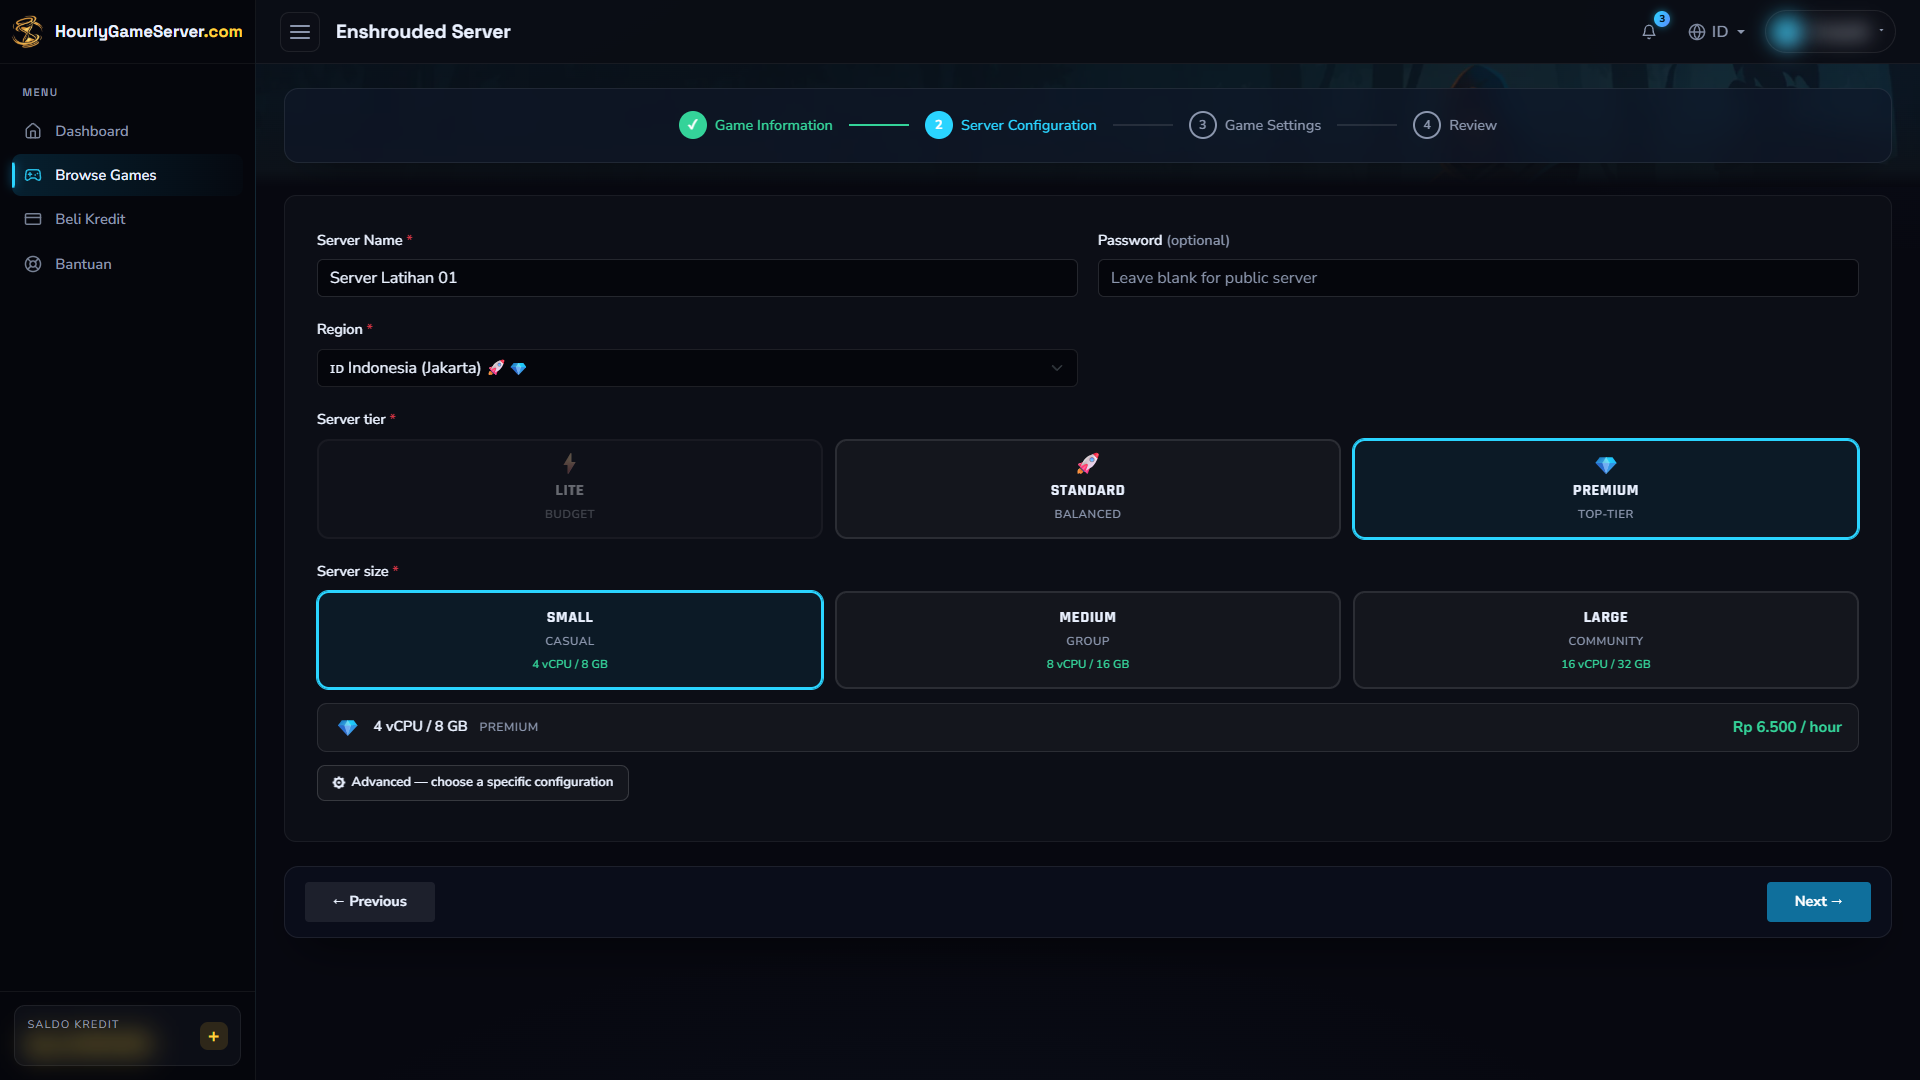Open the Region dropdown
1920x1080 pixels.
pyautogui.click(x=697, y=368)
